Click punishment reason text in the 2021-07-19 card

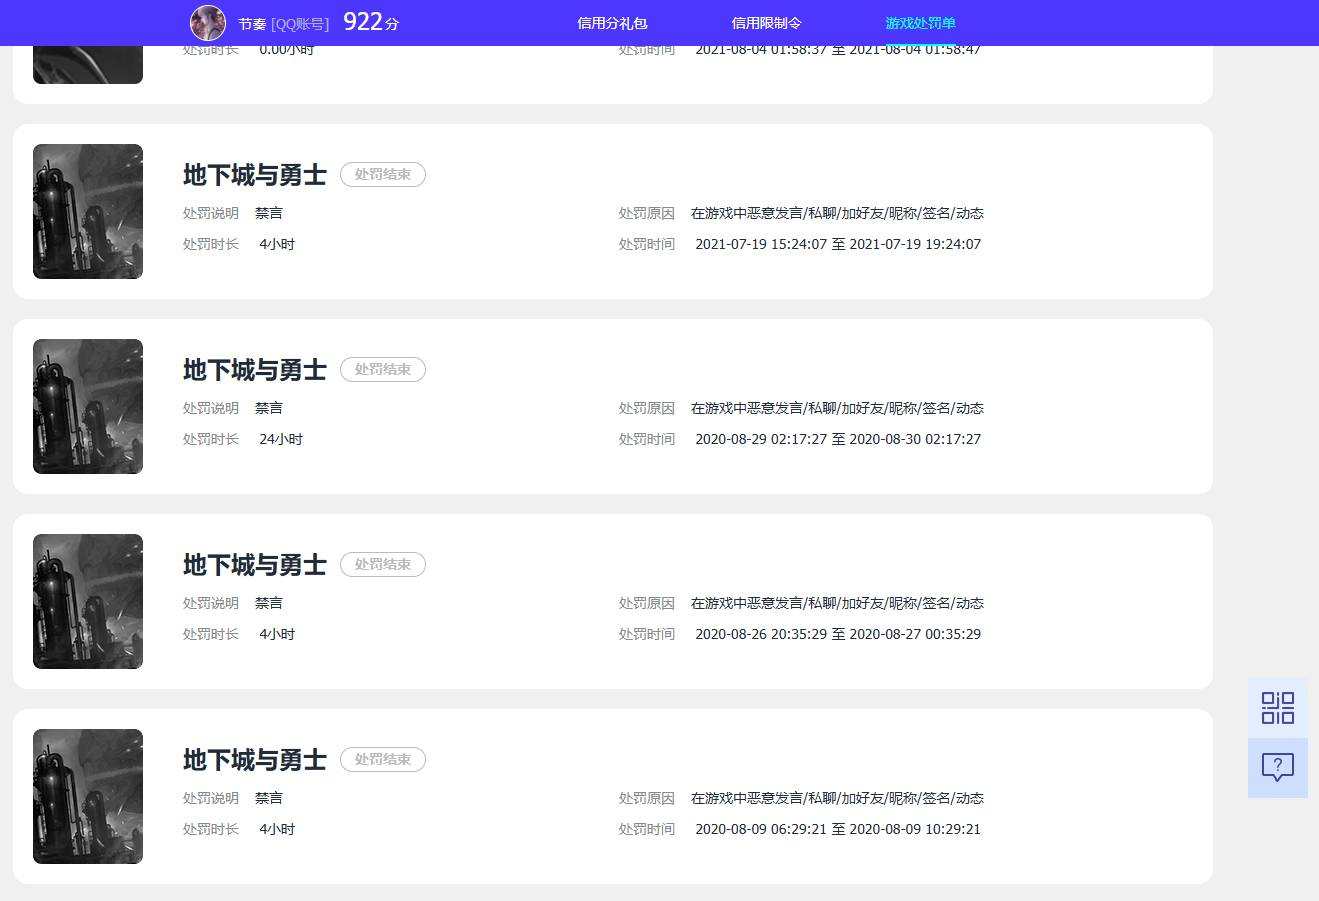pyautogui.click(x=837, y=213)
